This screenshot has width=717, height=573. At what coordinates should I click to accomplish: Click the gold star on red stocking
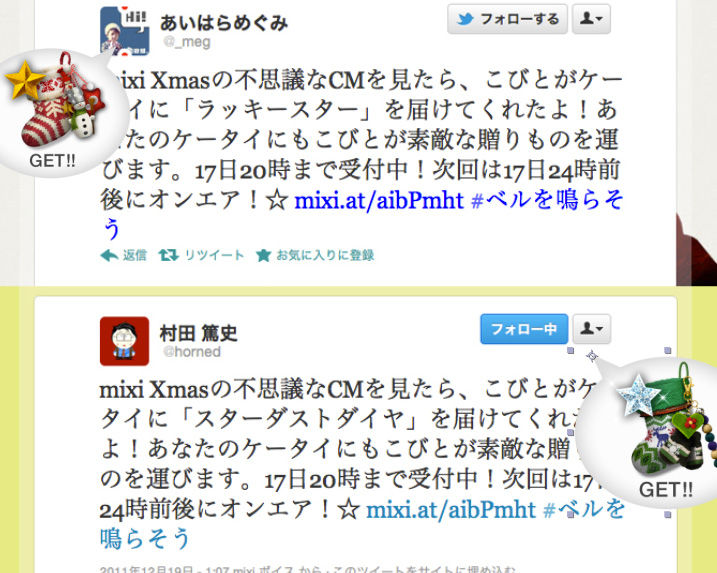click(24, 80)
